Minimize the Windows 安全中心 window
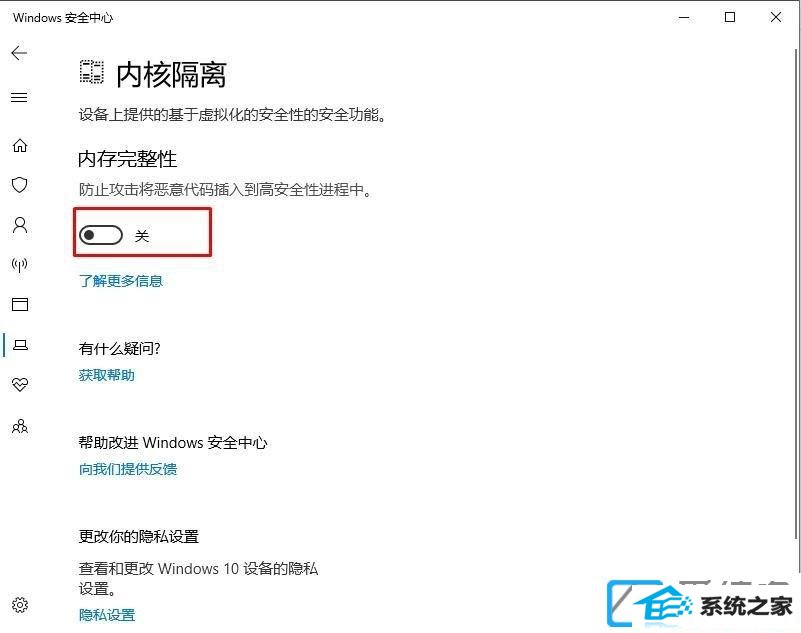Viewport: 801px width, 633px height. [684, 17]
